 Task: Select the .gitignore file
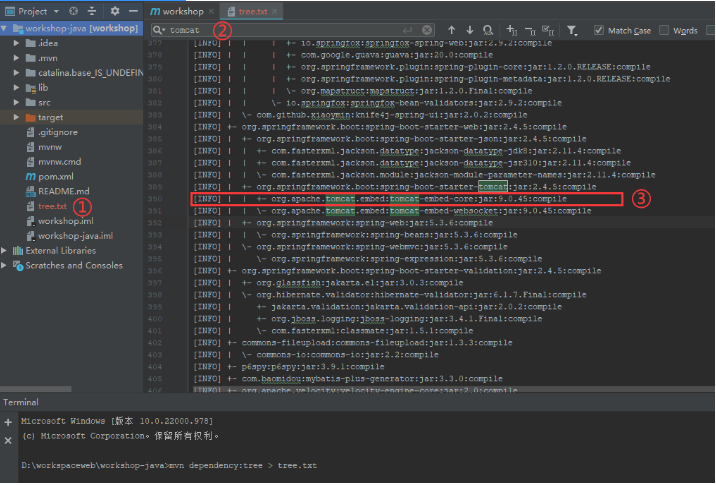[58, 132]
